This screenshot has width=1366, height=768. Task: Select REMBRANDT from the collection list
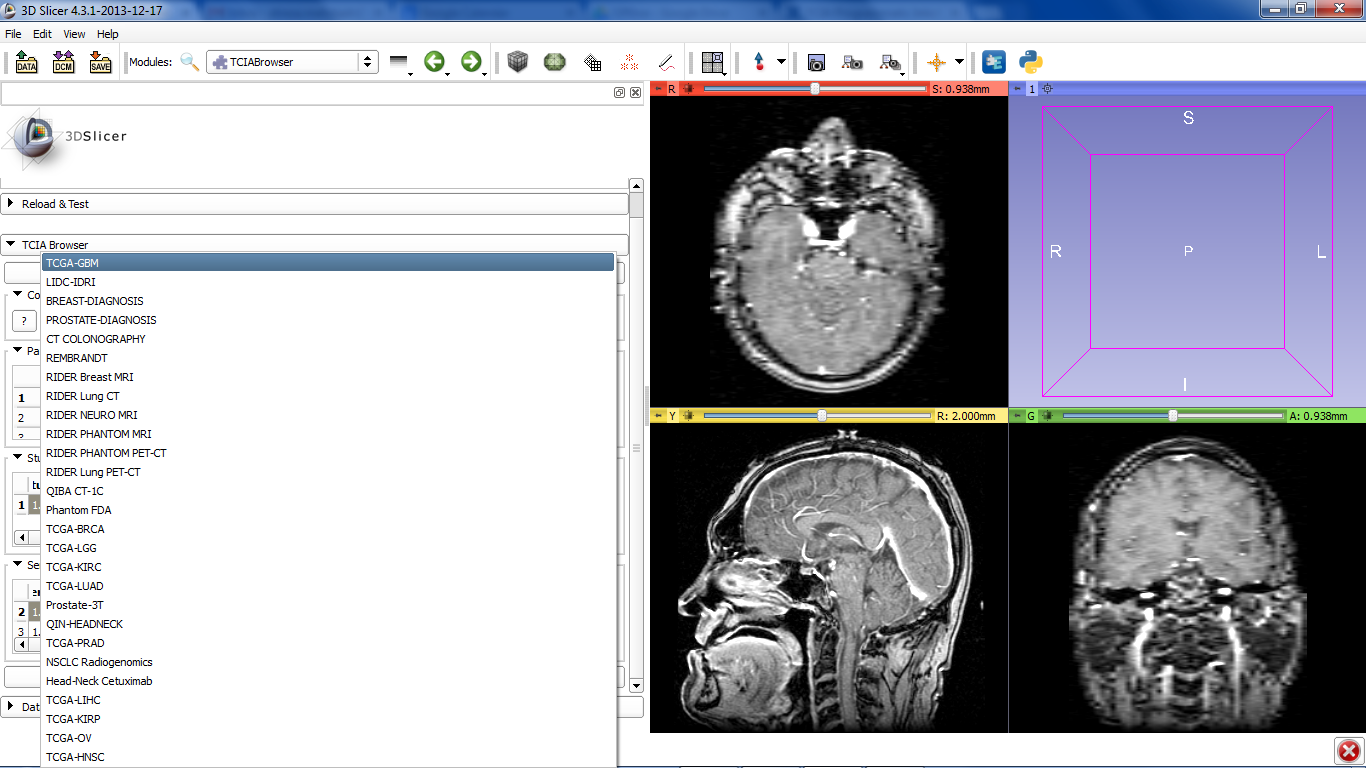pos(77,358)
